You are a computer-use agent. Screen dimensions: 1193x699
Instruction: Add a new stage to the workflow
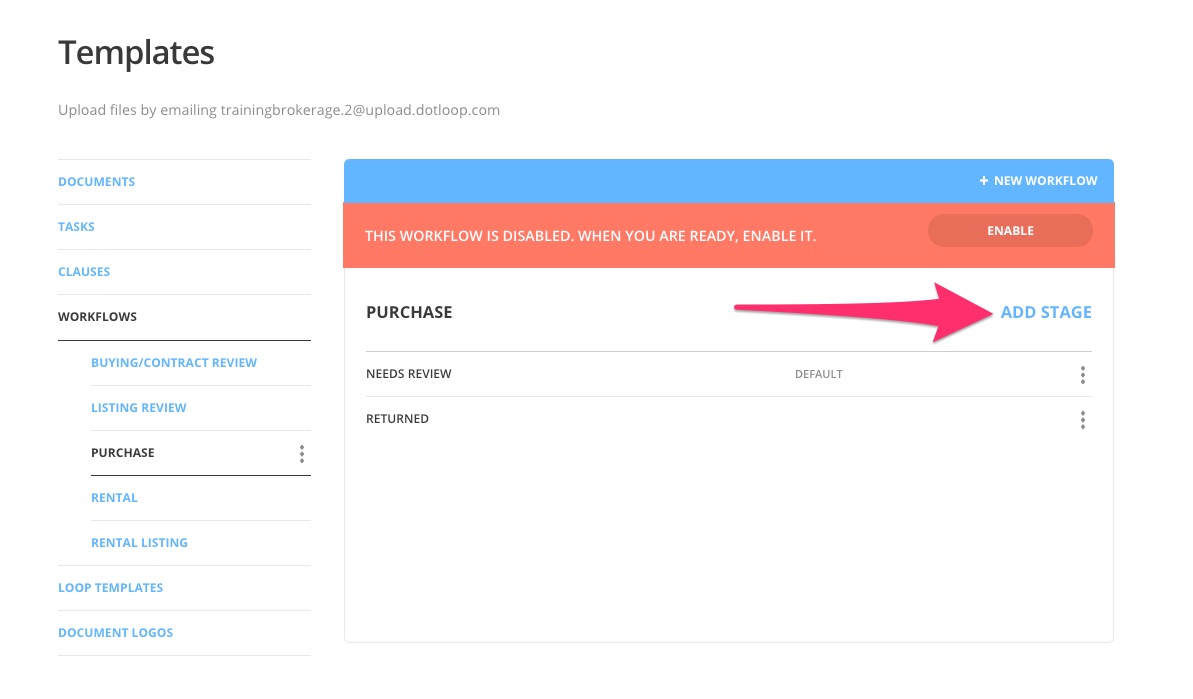point(1045,312)
